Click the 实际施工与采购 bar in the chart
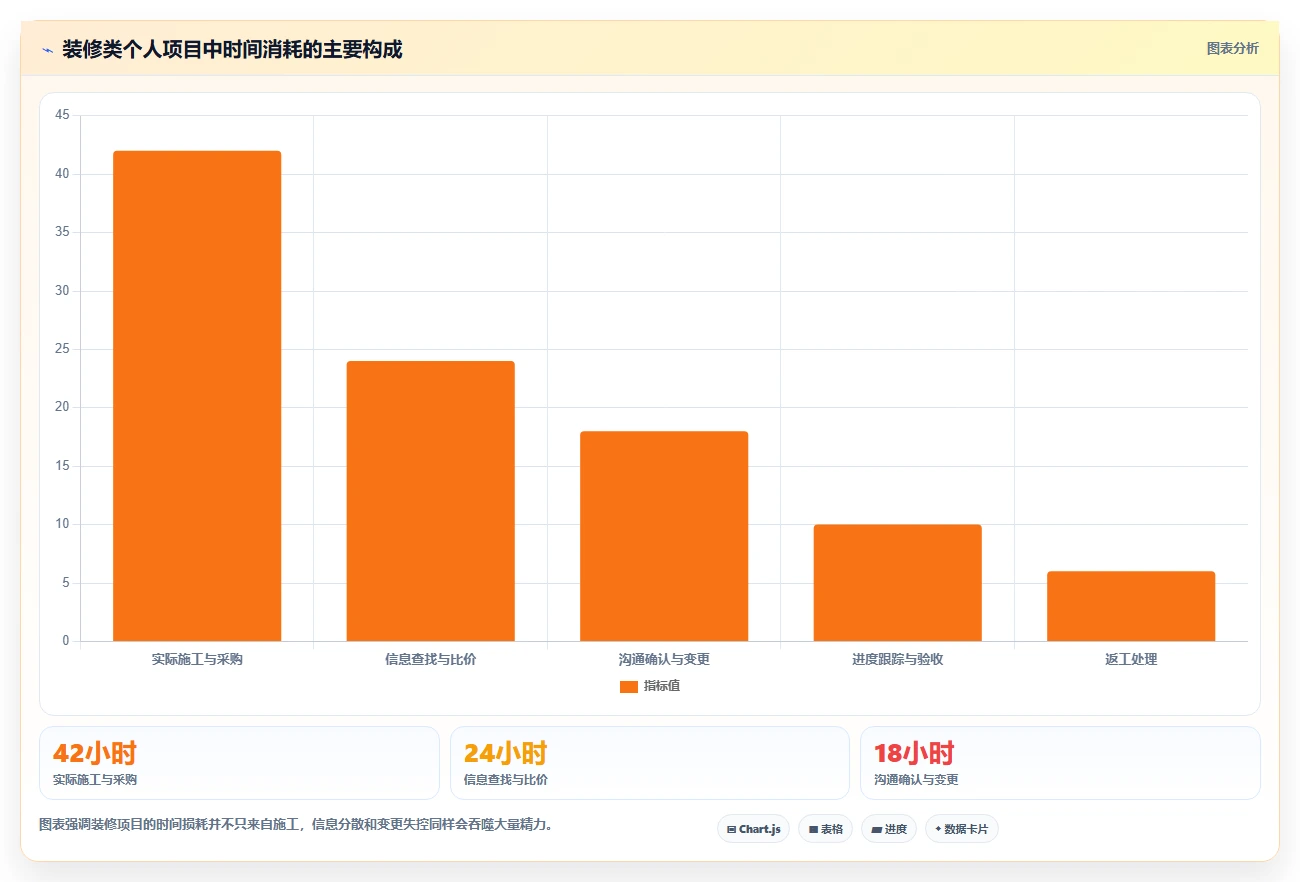The image size is (1300, 882). click(x=197, y=396)
